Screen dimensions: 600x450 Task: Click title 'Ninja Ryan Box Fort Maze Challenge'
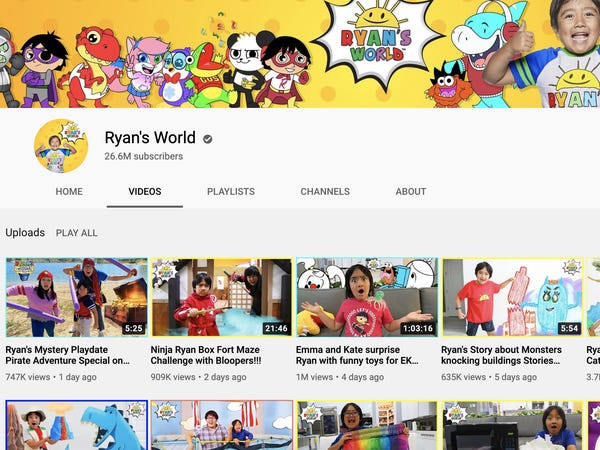206,355
